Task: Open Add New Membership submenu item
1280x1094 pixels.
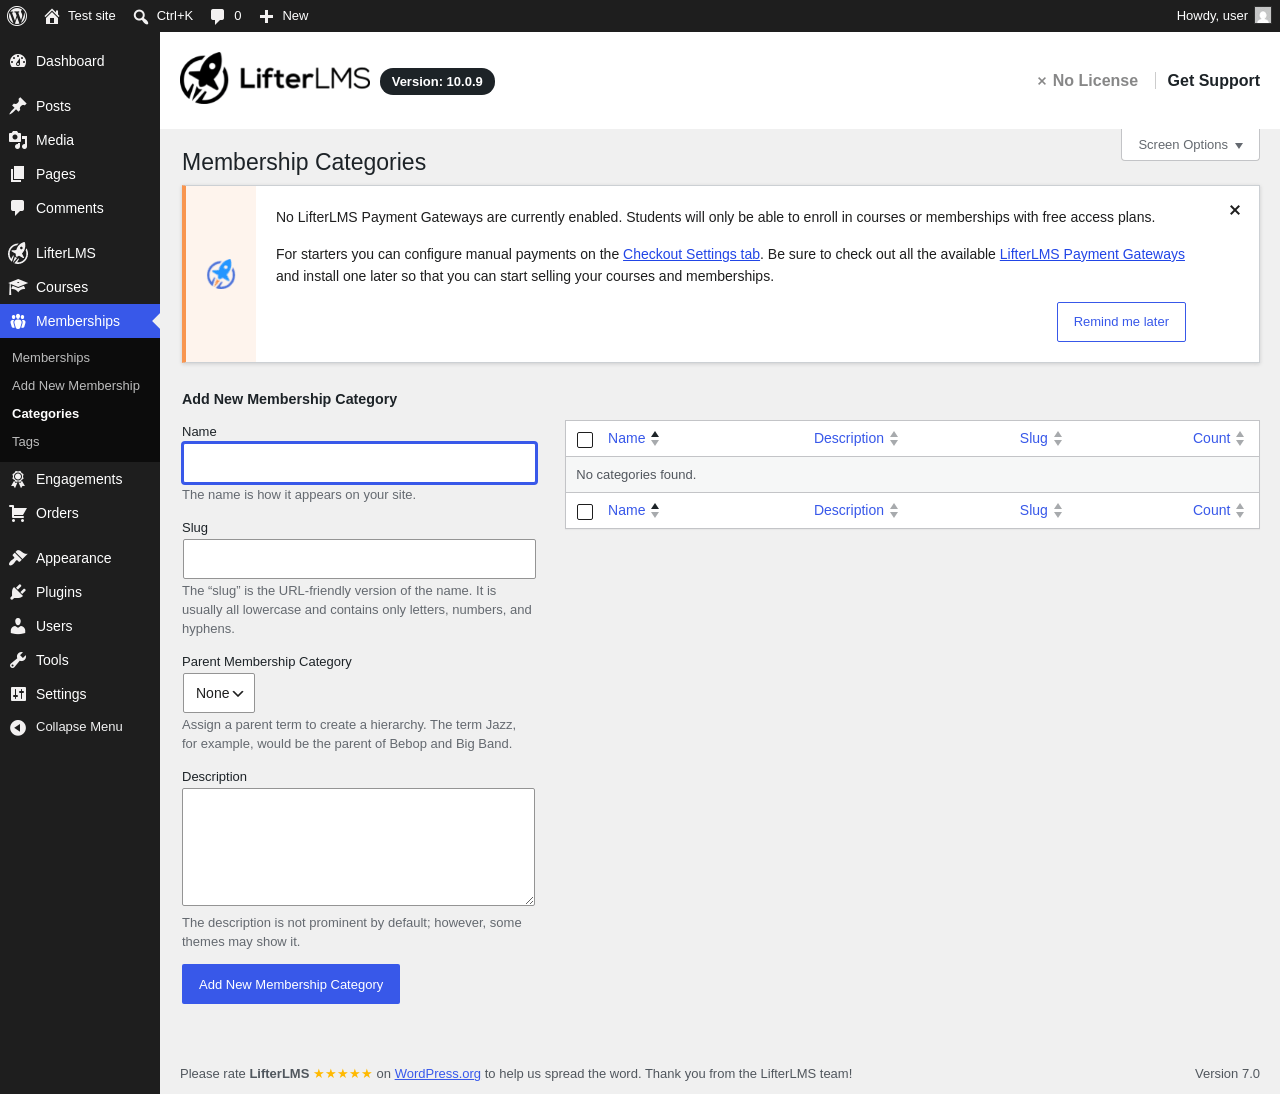Action: [x=76, y=386]
